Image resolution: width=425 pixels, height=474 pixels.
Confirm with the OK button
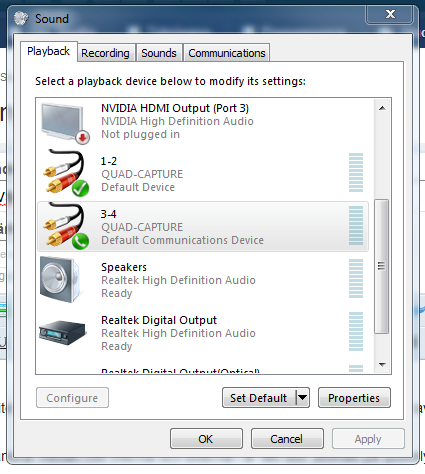tap(206, 439)
